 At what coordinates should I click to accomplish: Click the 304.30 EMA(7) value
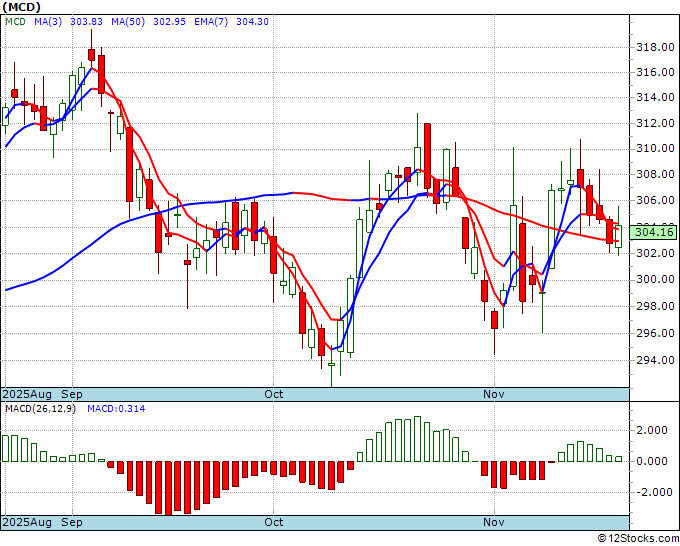tap(252, 22)
